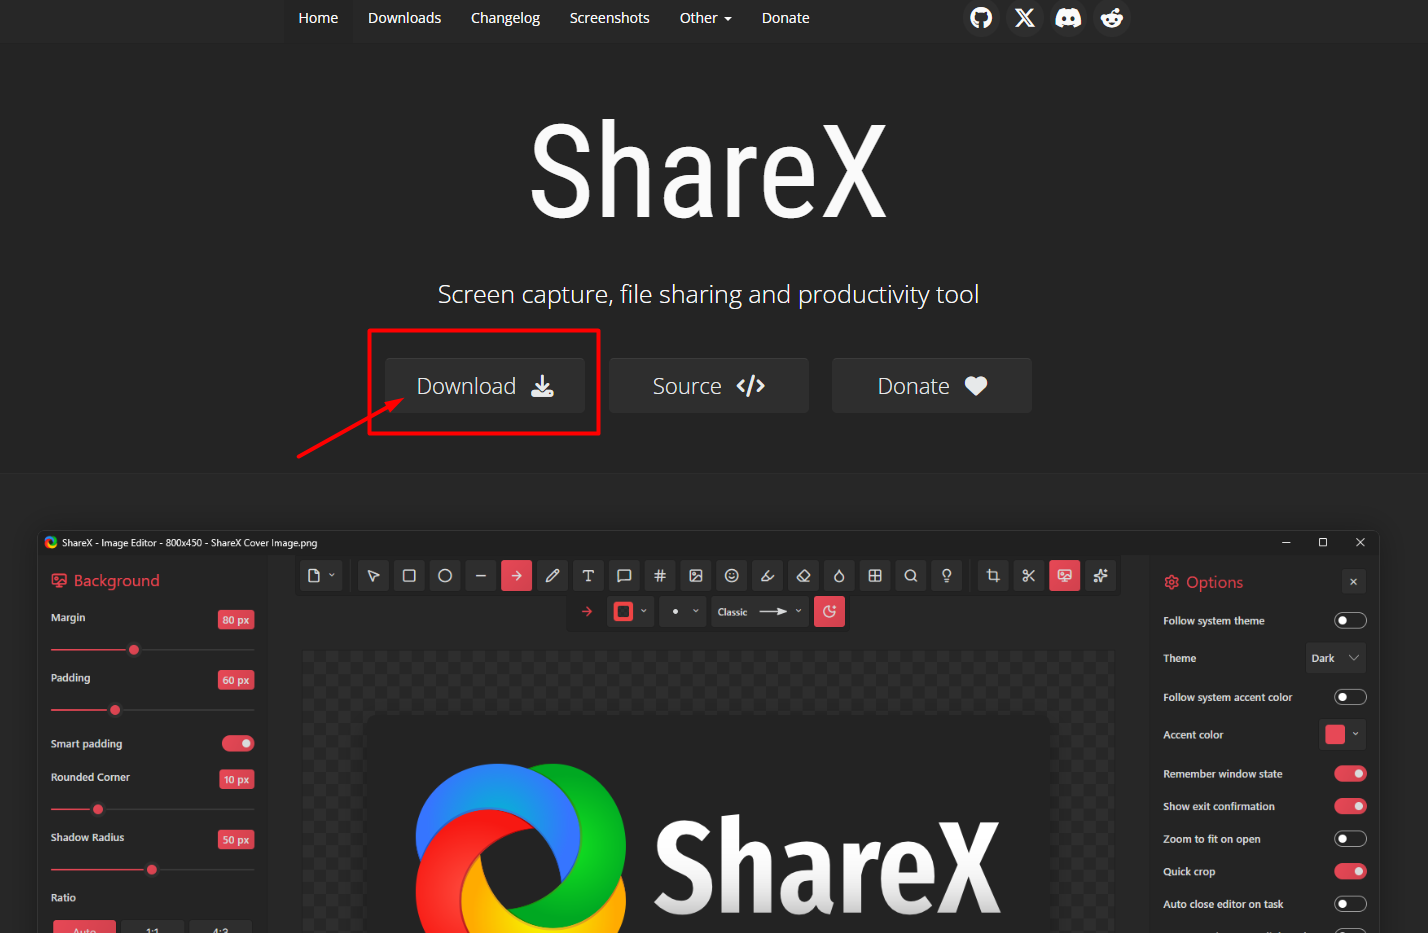Click the large Download button
The height and width of the screenshot is (933, 1428).
485,386
